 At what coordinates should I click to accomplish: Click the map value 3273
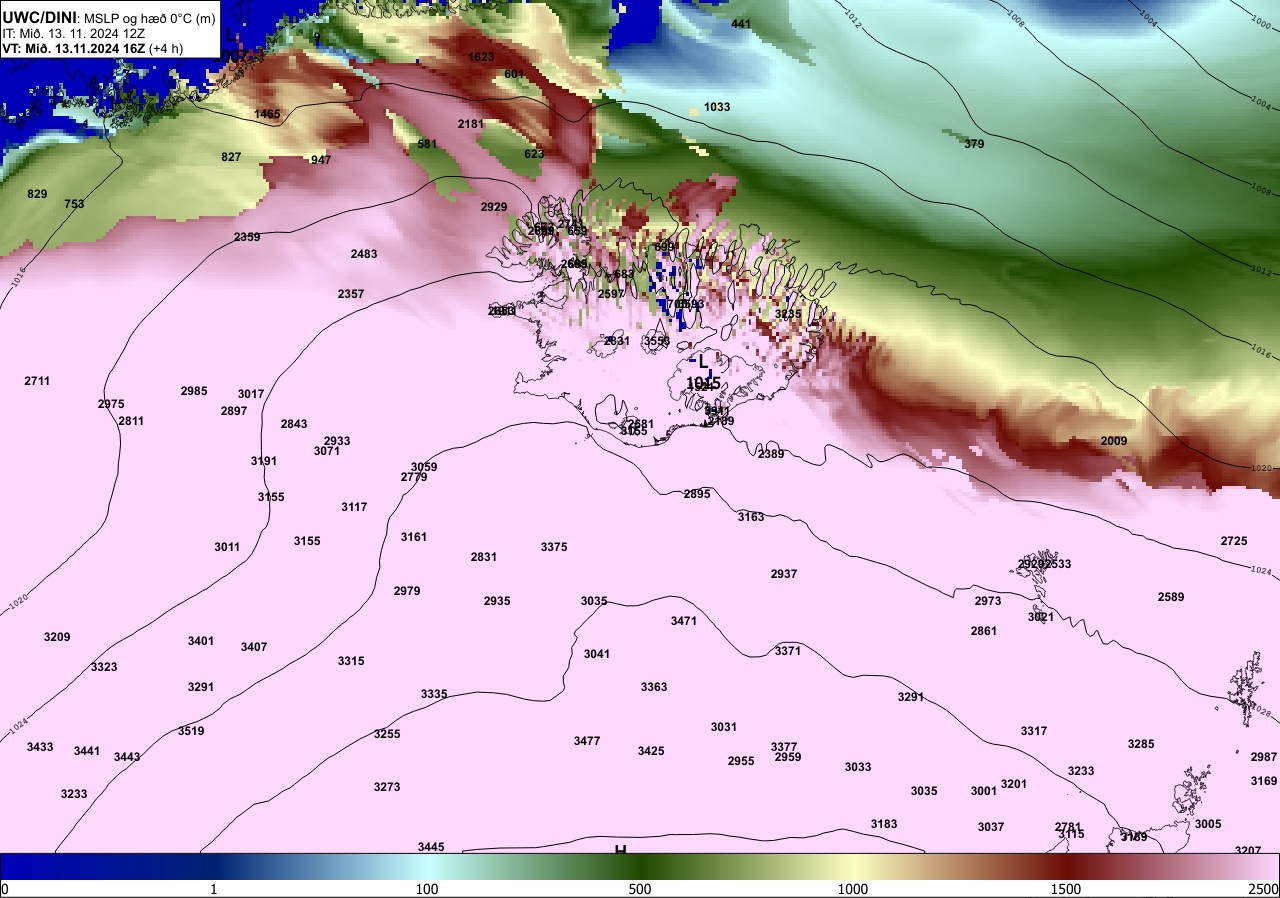coord(387,787)
